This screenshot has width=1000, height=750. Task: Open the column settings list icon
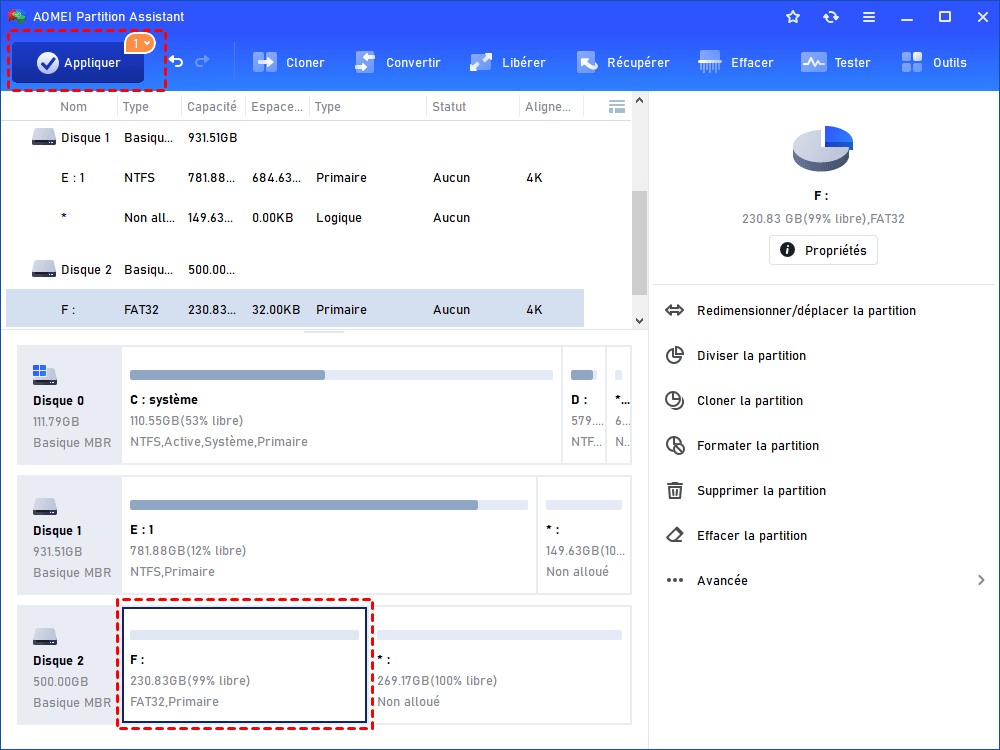pyautogui.click(x=617, y=106)
